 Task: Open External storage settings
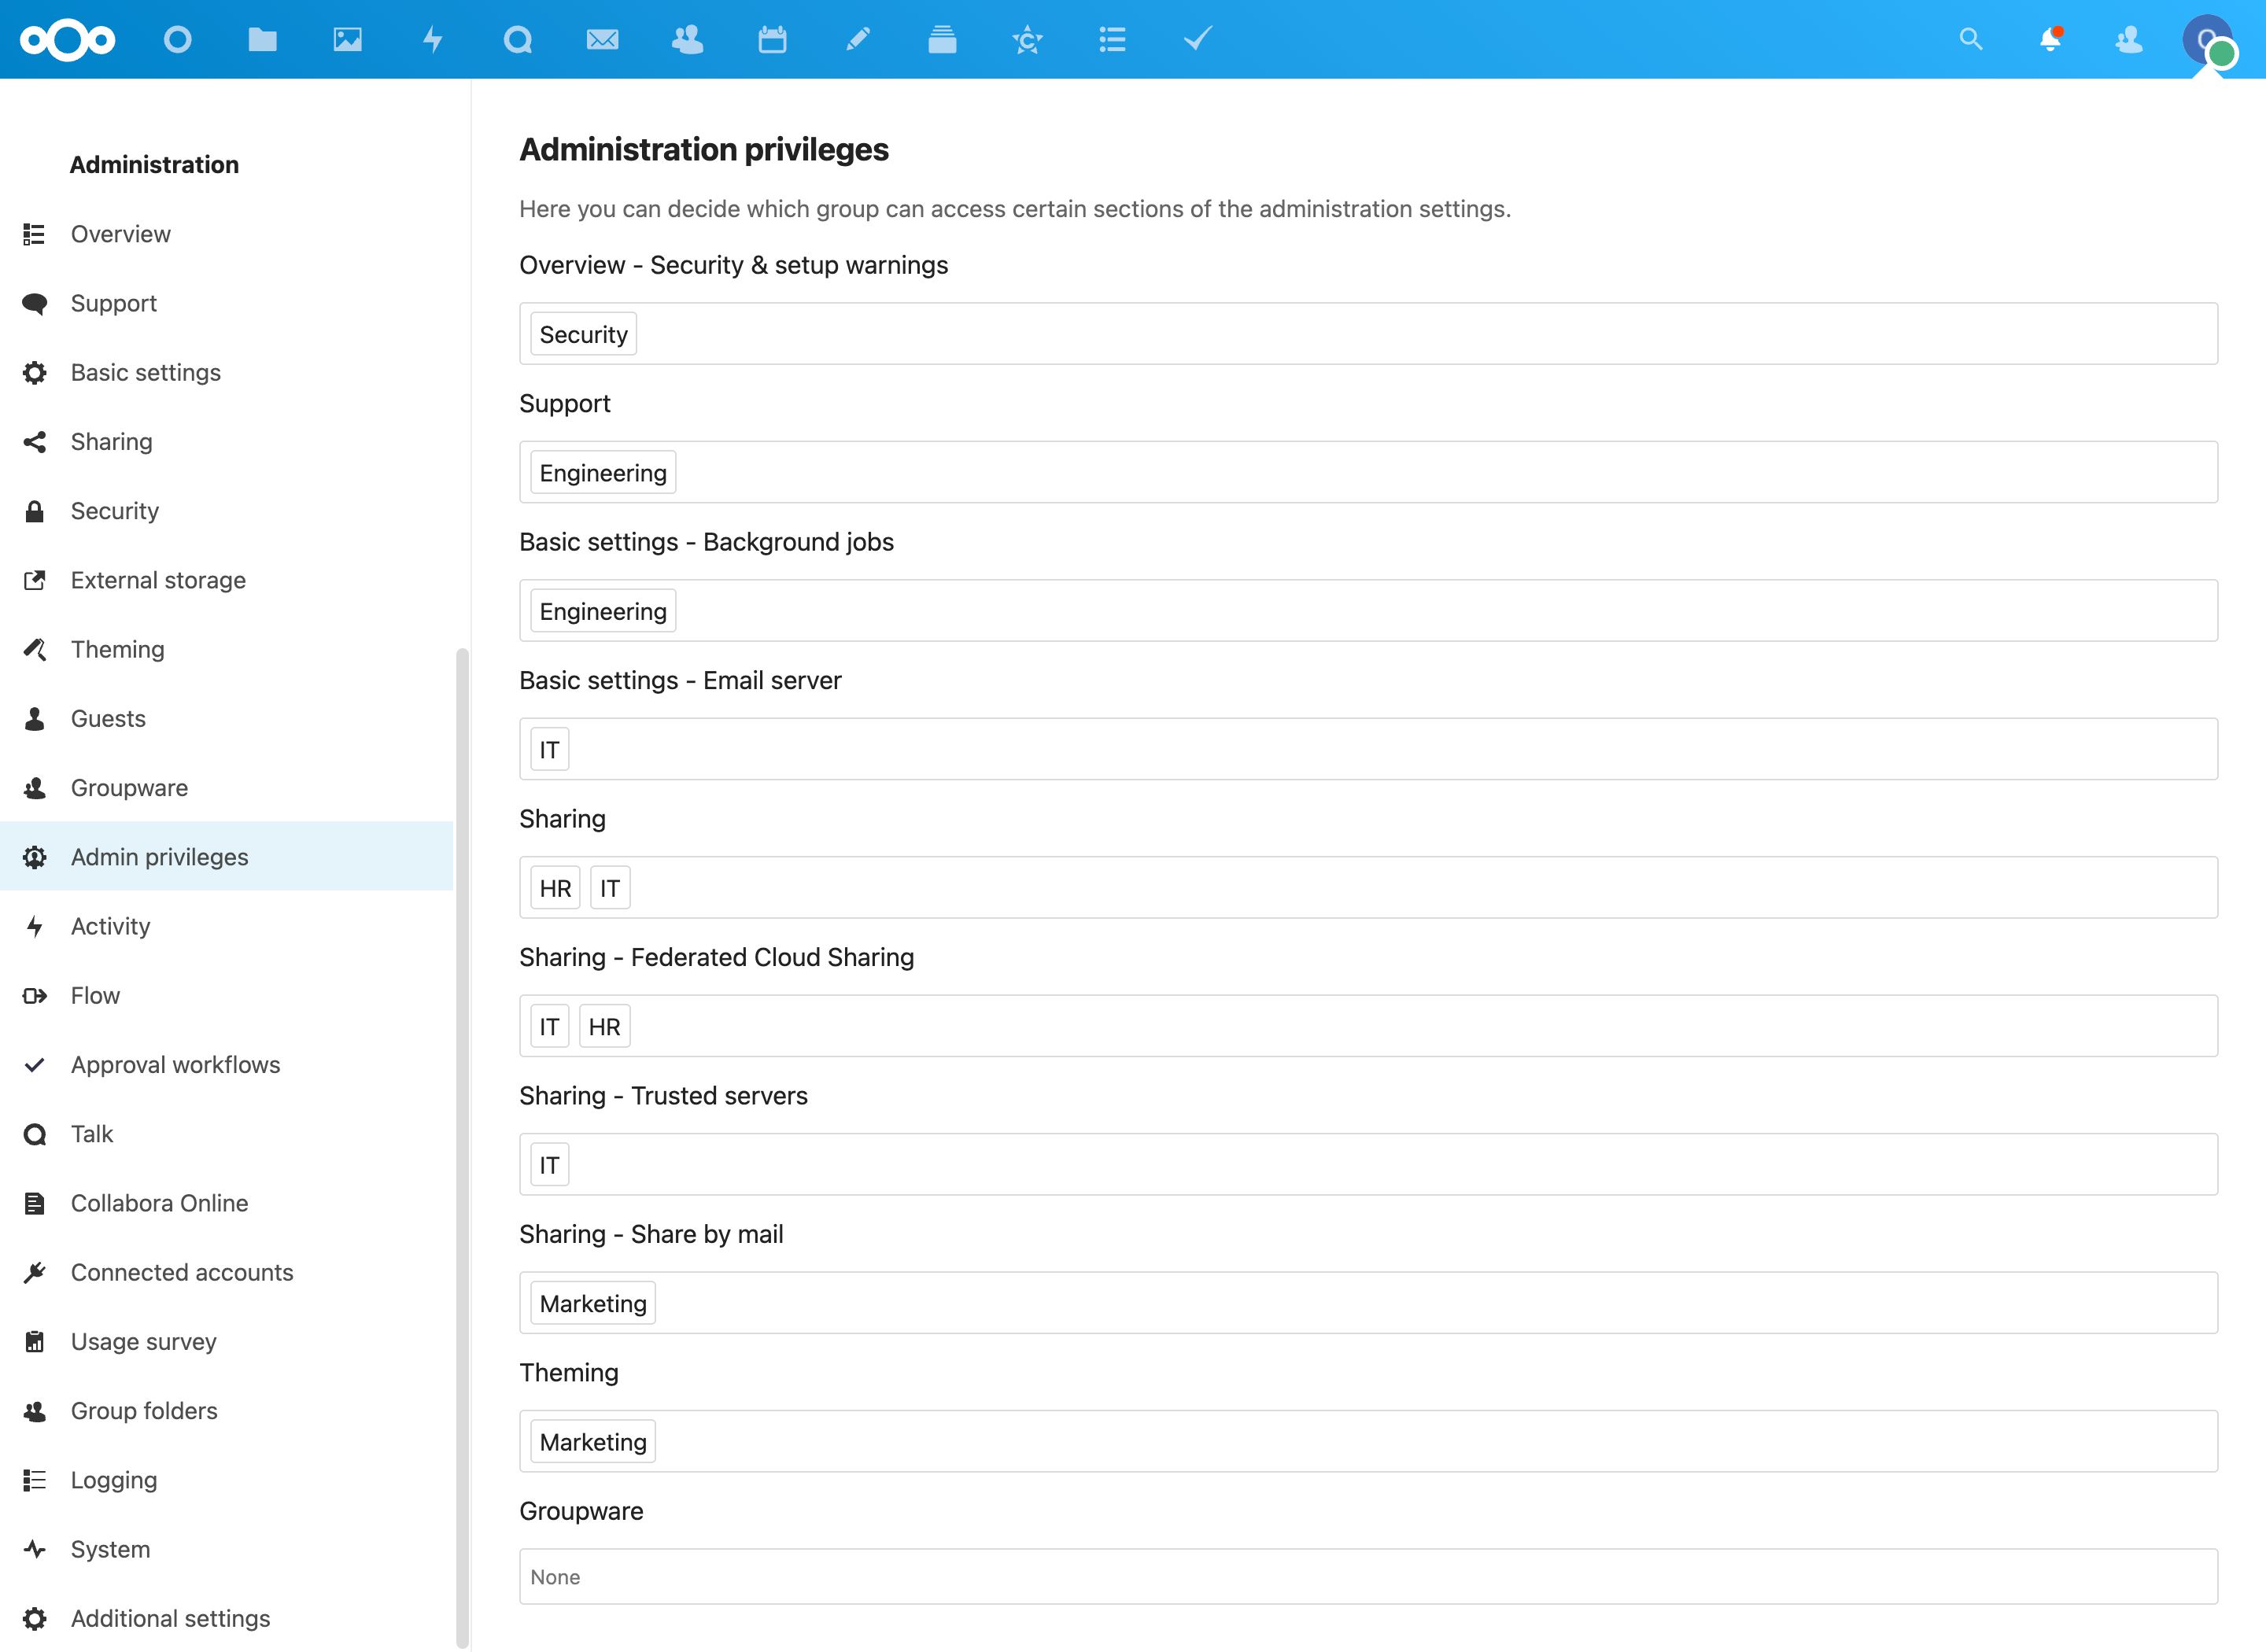[227, 580]
